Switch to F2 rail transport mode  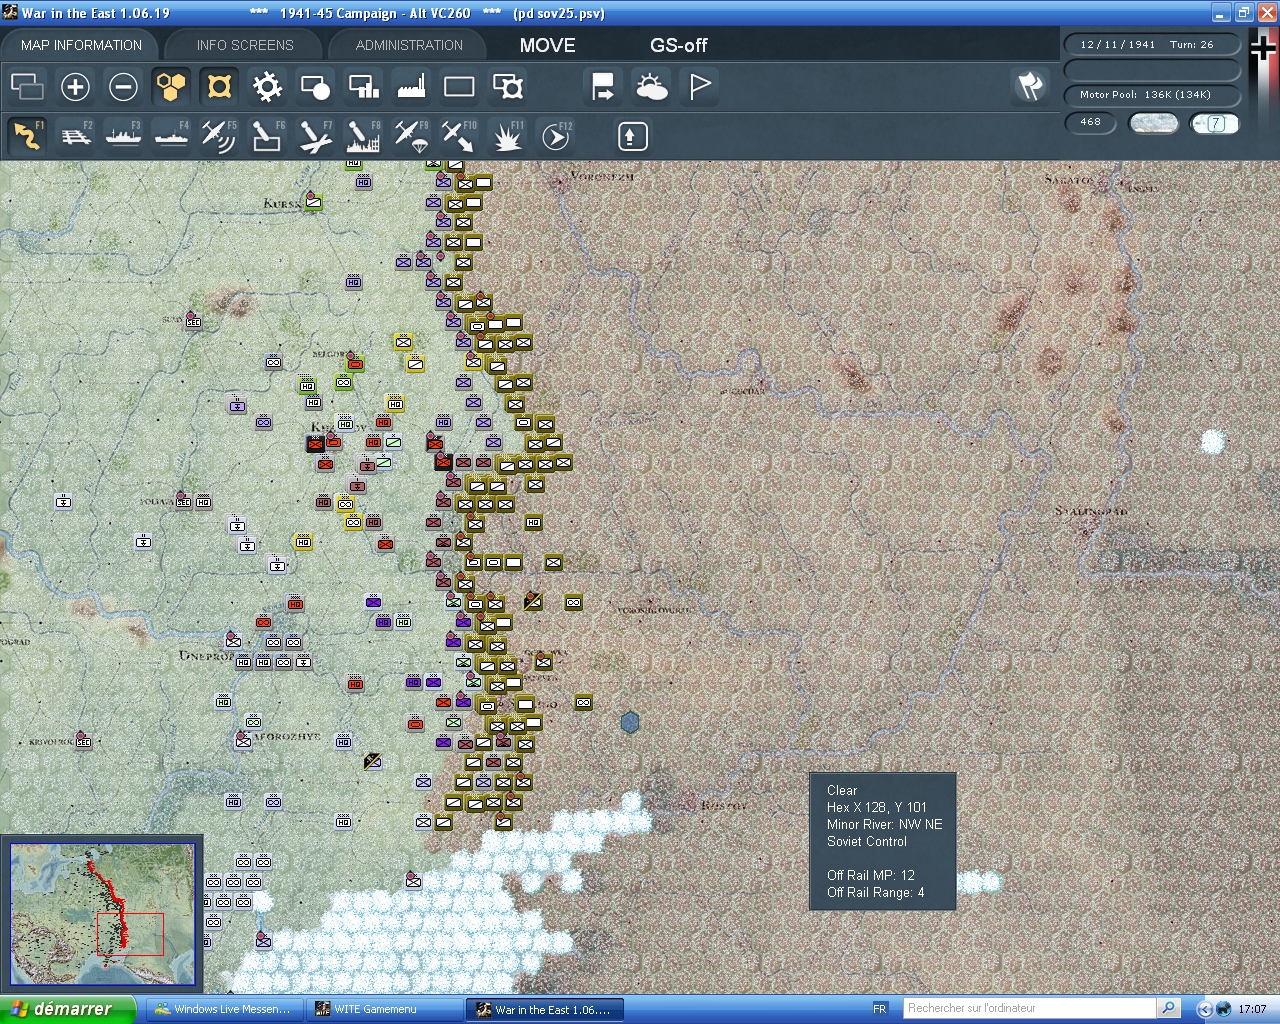point(76,135)
